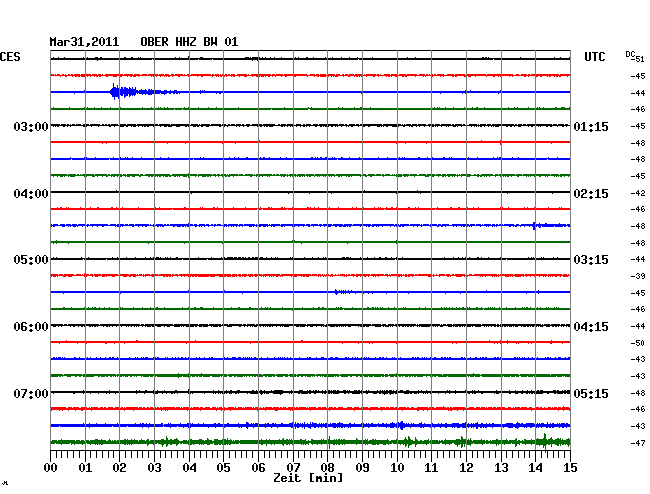The image size is (650, 494).
Task: Click the blue spike near minute 14 below 04:00
Action: 534,225
